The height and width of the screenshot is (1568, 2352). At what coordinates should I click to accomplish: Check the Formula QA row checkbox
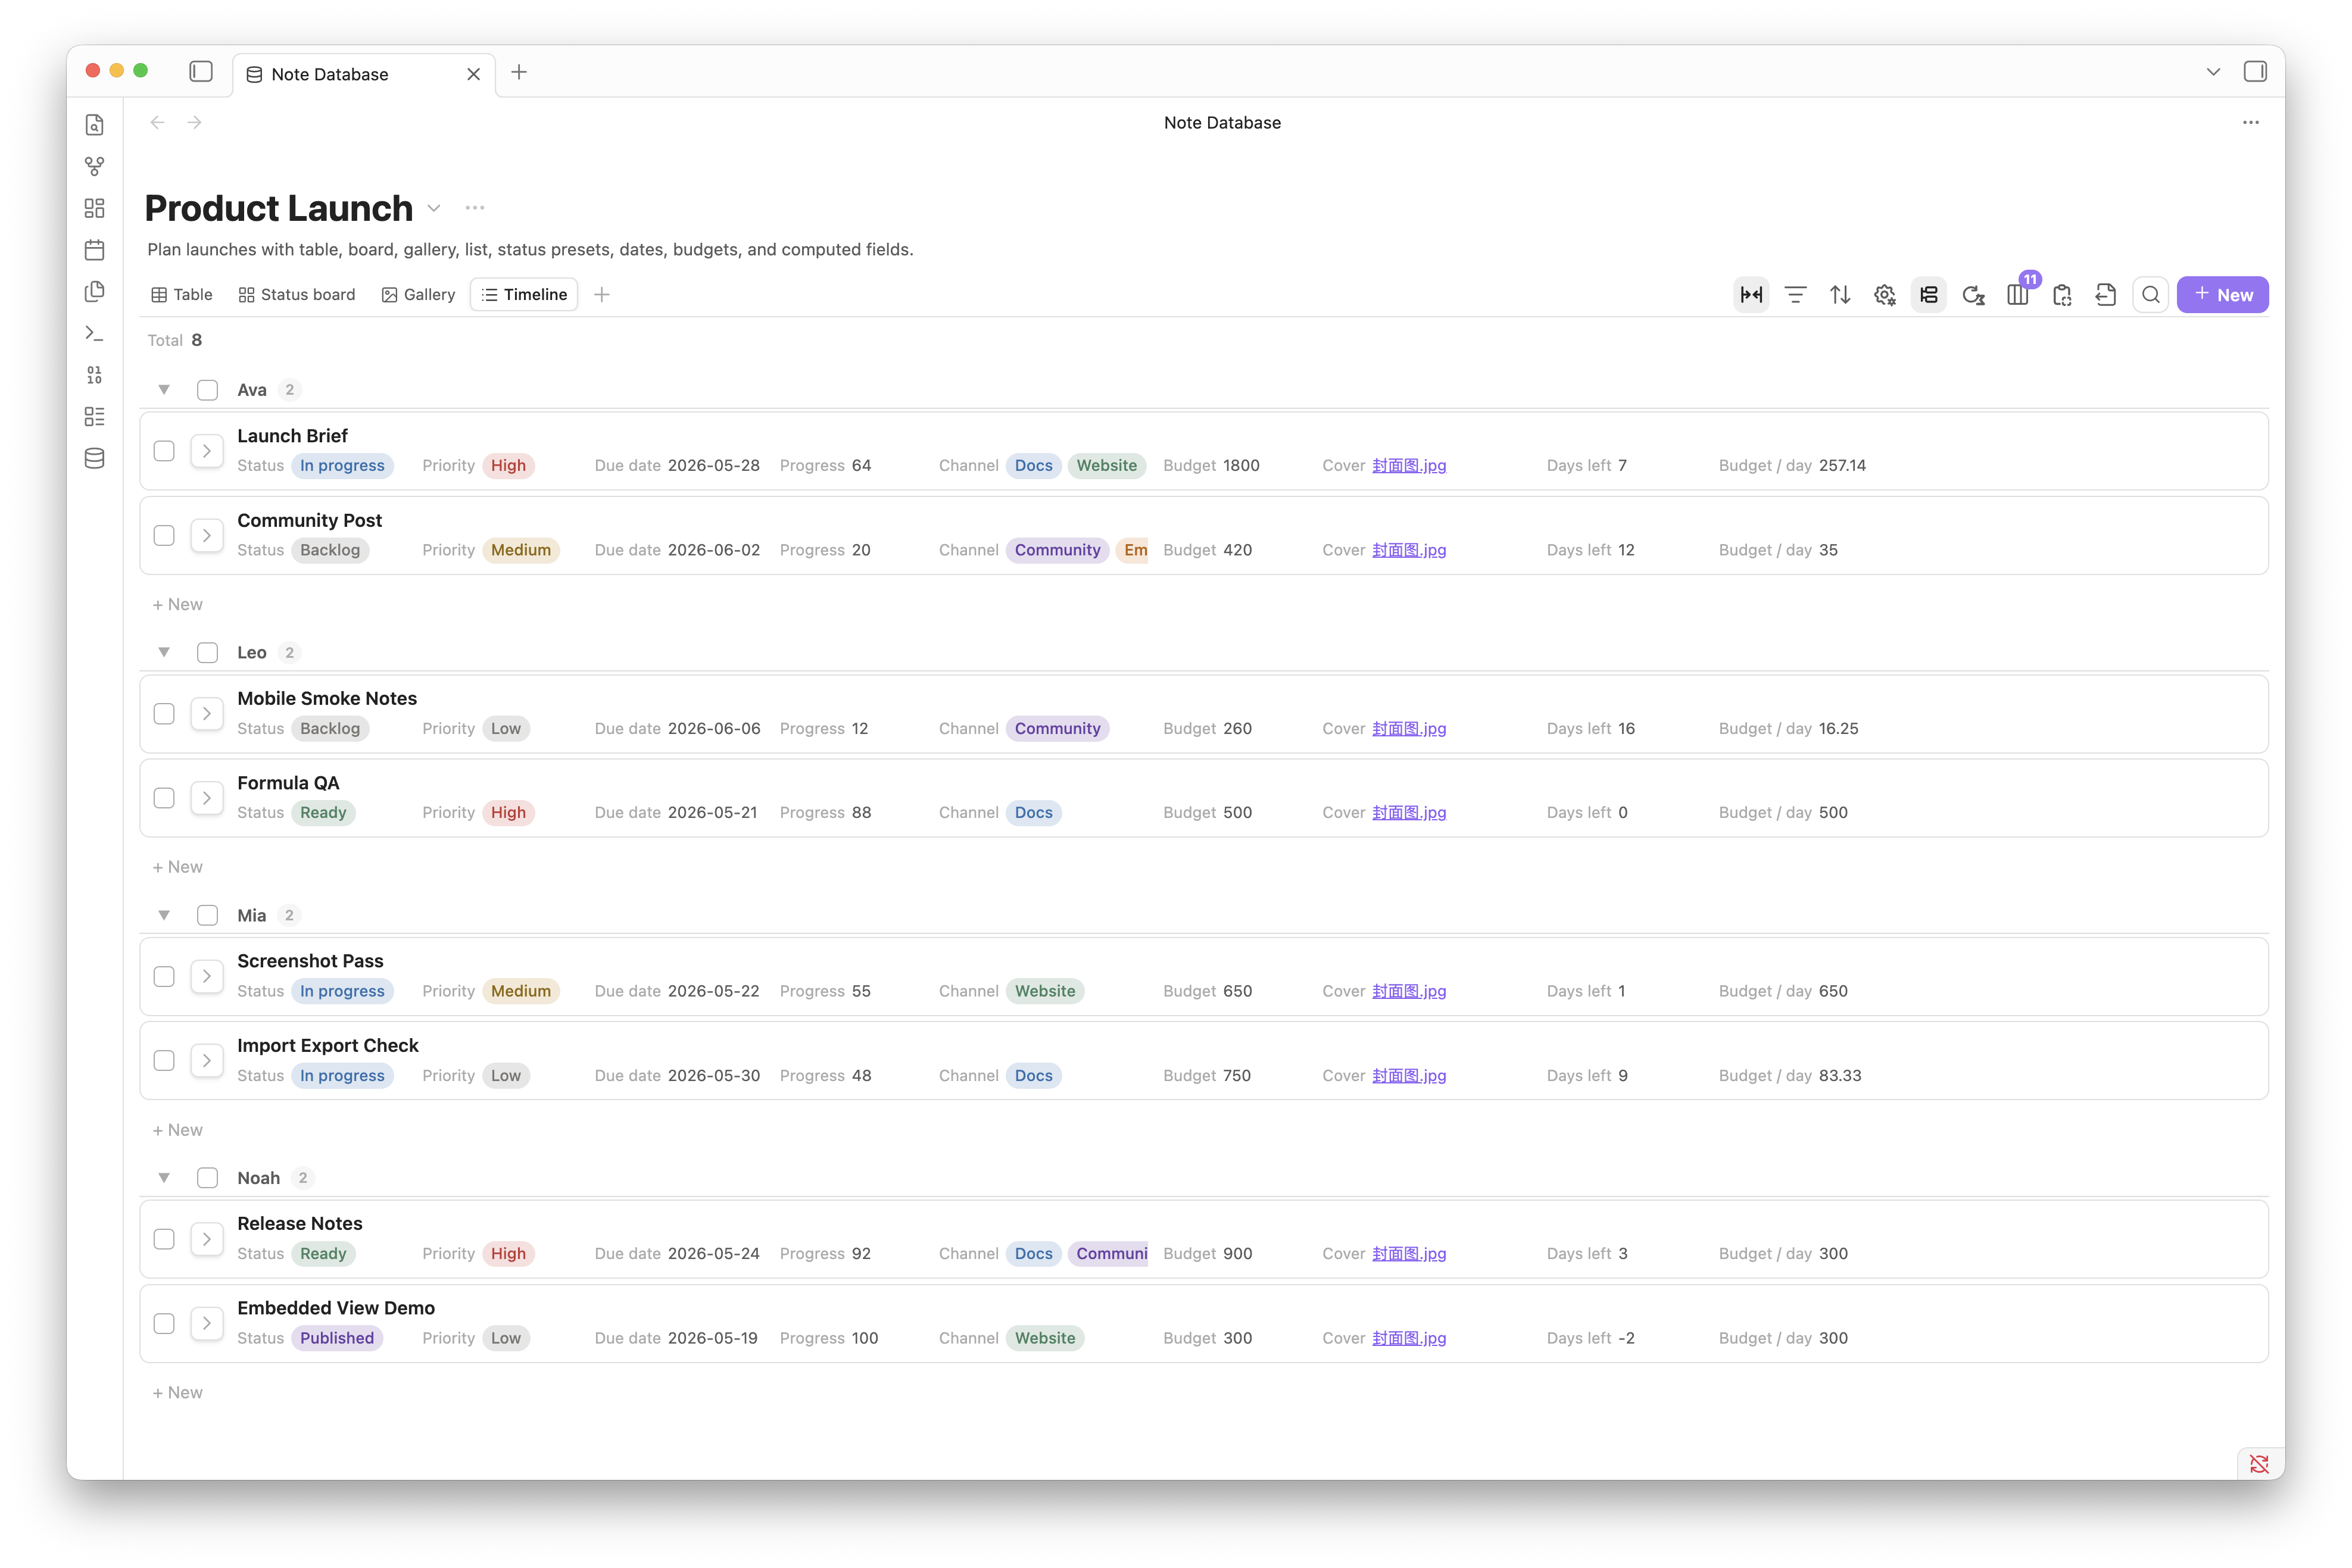(x=164, y=798)
